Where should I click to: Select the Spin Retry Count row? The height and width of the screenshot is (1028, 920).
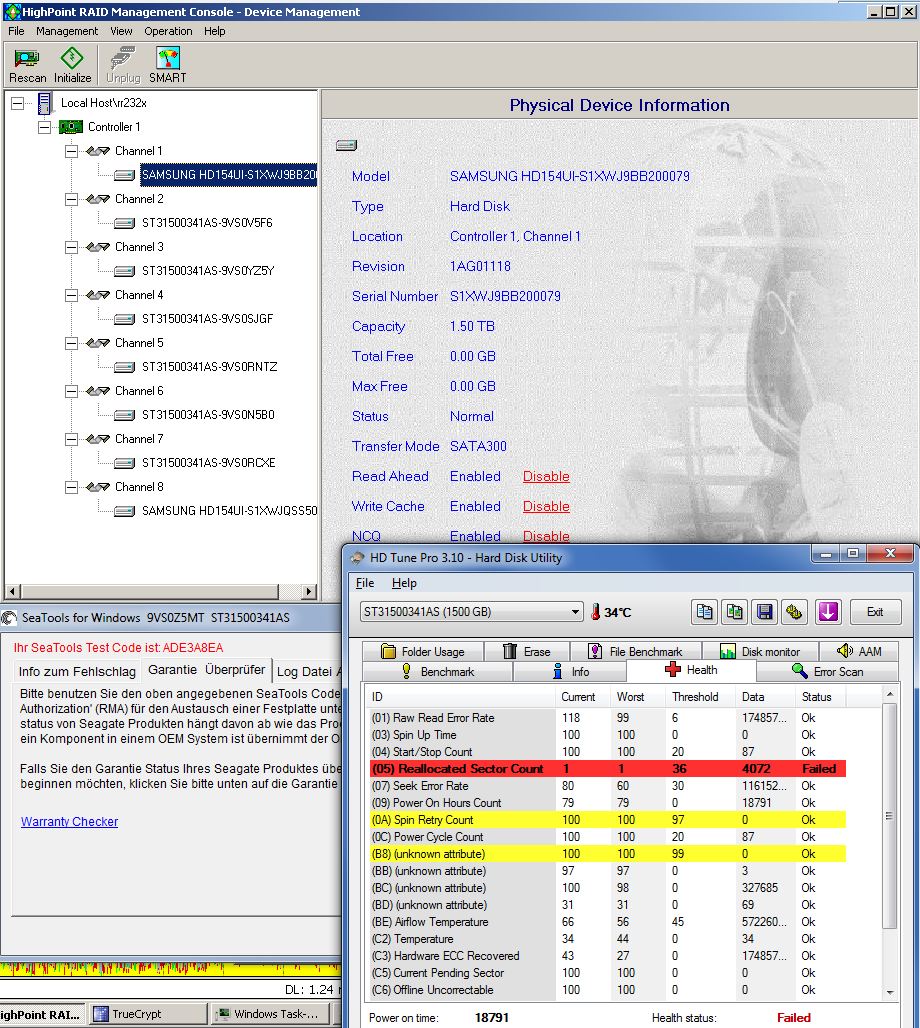pos(607,820)
